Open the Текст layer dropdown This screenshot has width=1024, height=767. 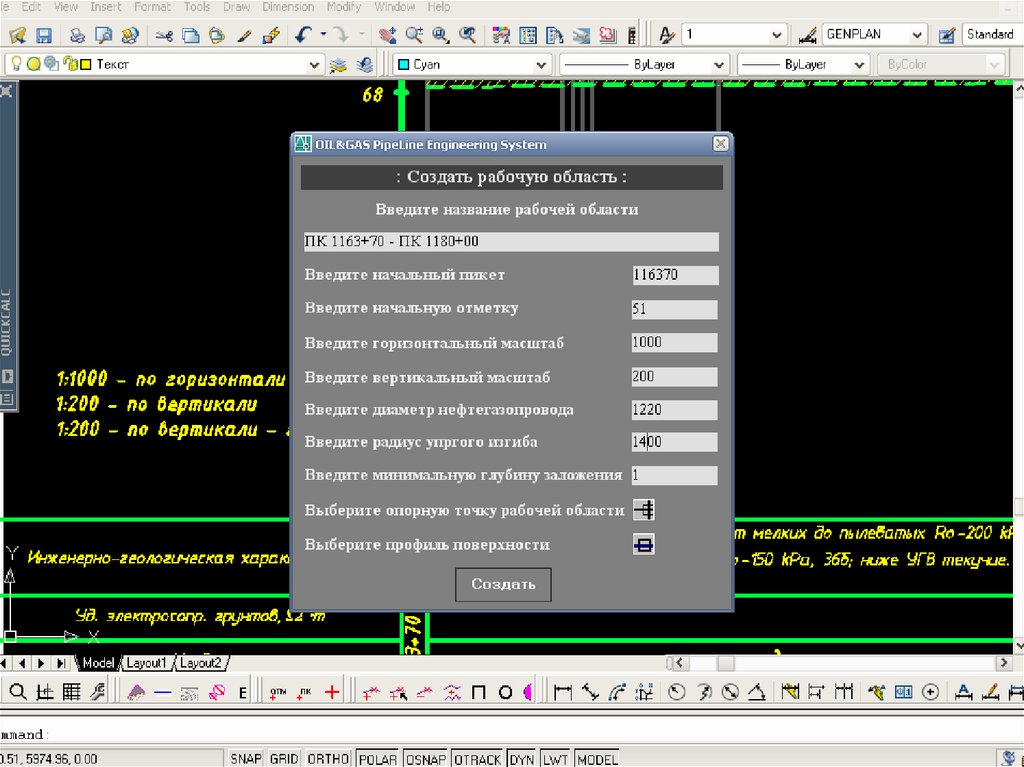coord(314,65)
